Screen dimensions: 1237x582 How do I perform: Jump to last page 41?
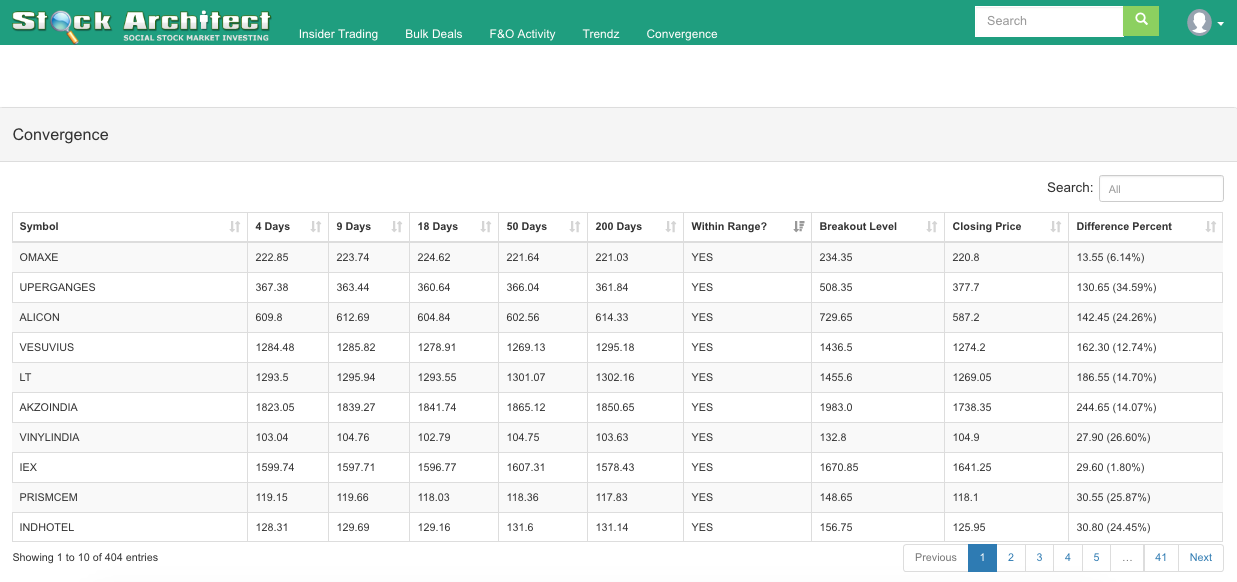tap(1161, 558)
